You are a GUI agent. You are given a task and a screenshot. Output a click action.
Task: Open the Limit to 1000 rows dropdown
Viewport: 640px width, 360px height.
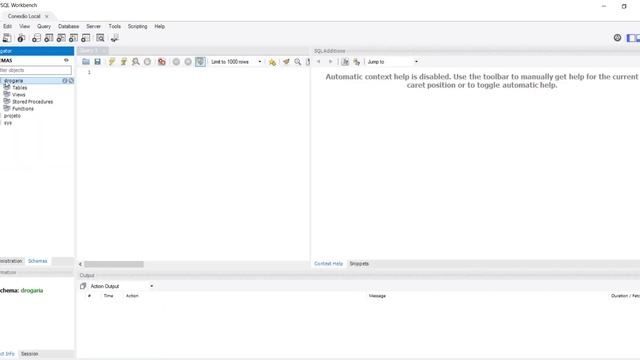click(x=236, y=62)
